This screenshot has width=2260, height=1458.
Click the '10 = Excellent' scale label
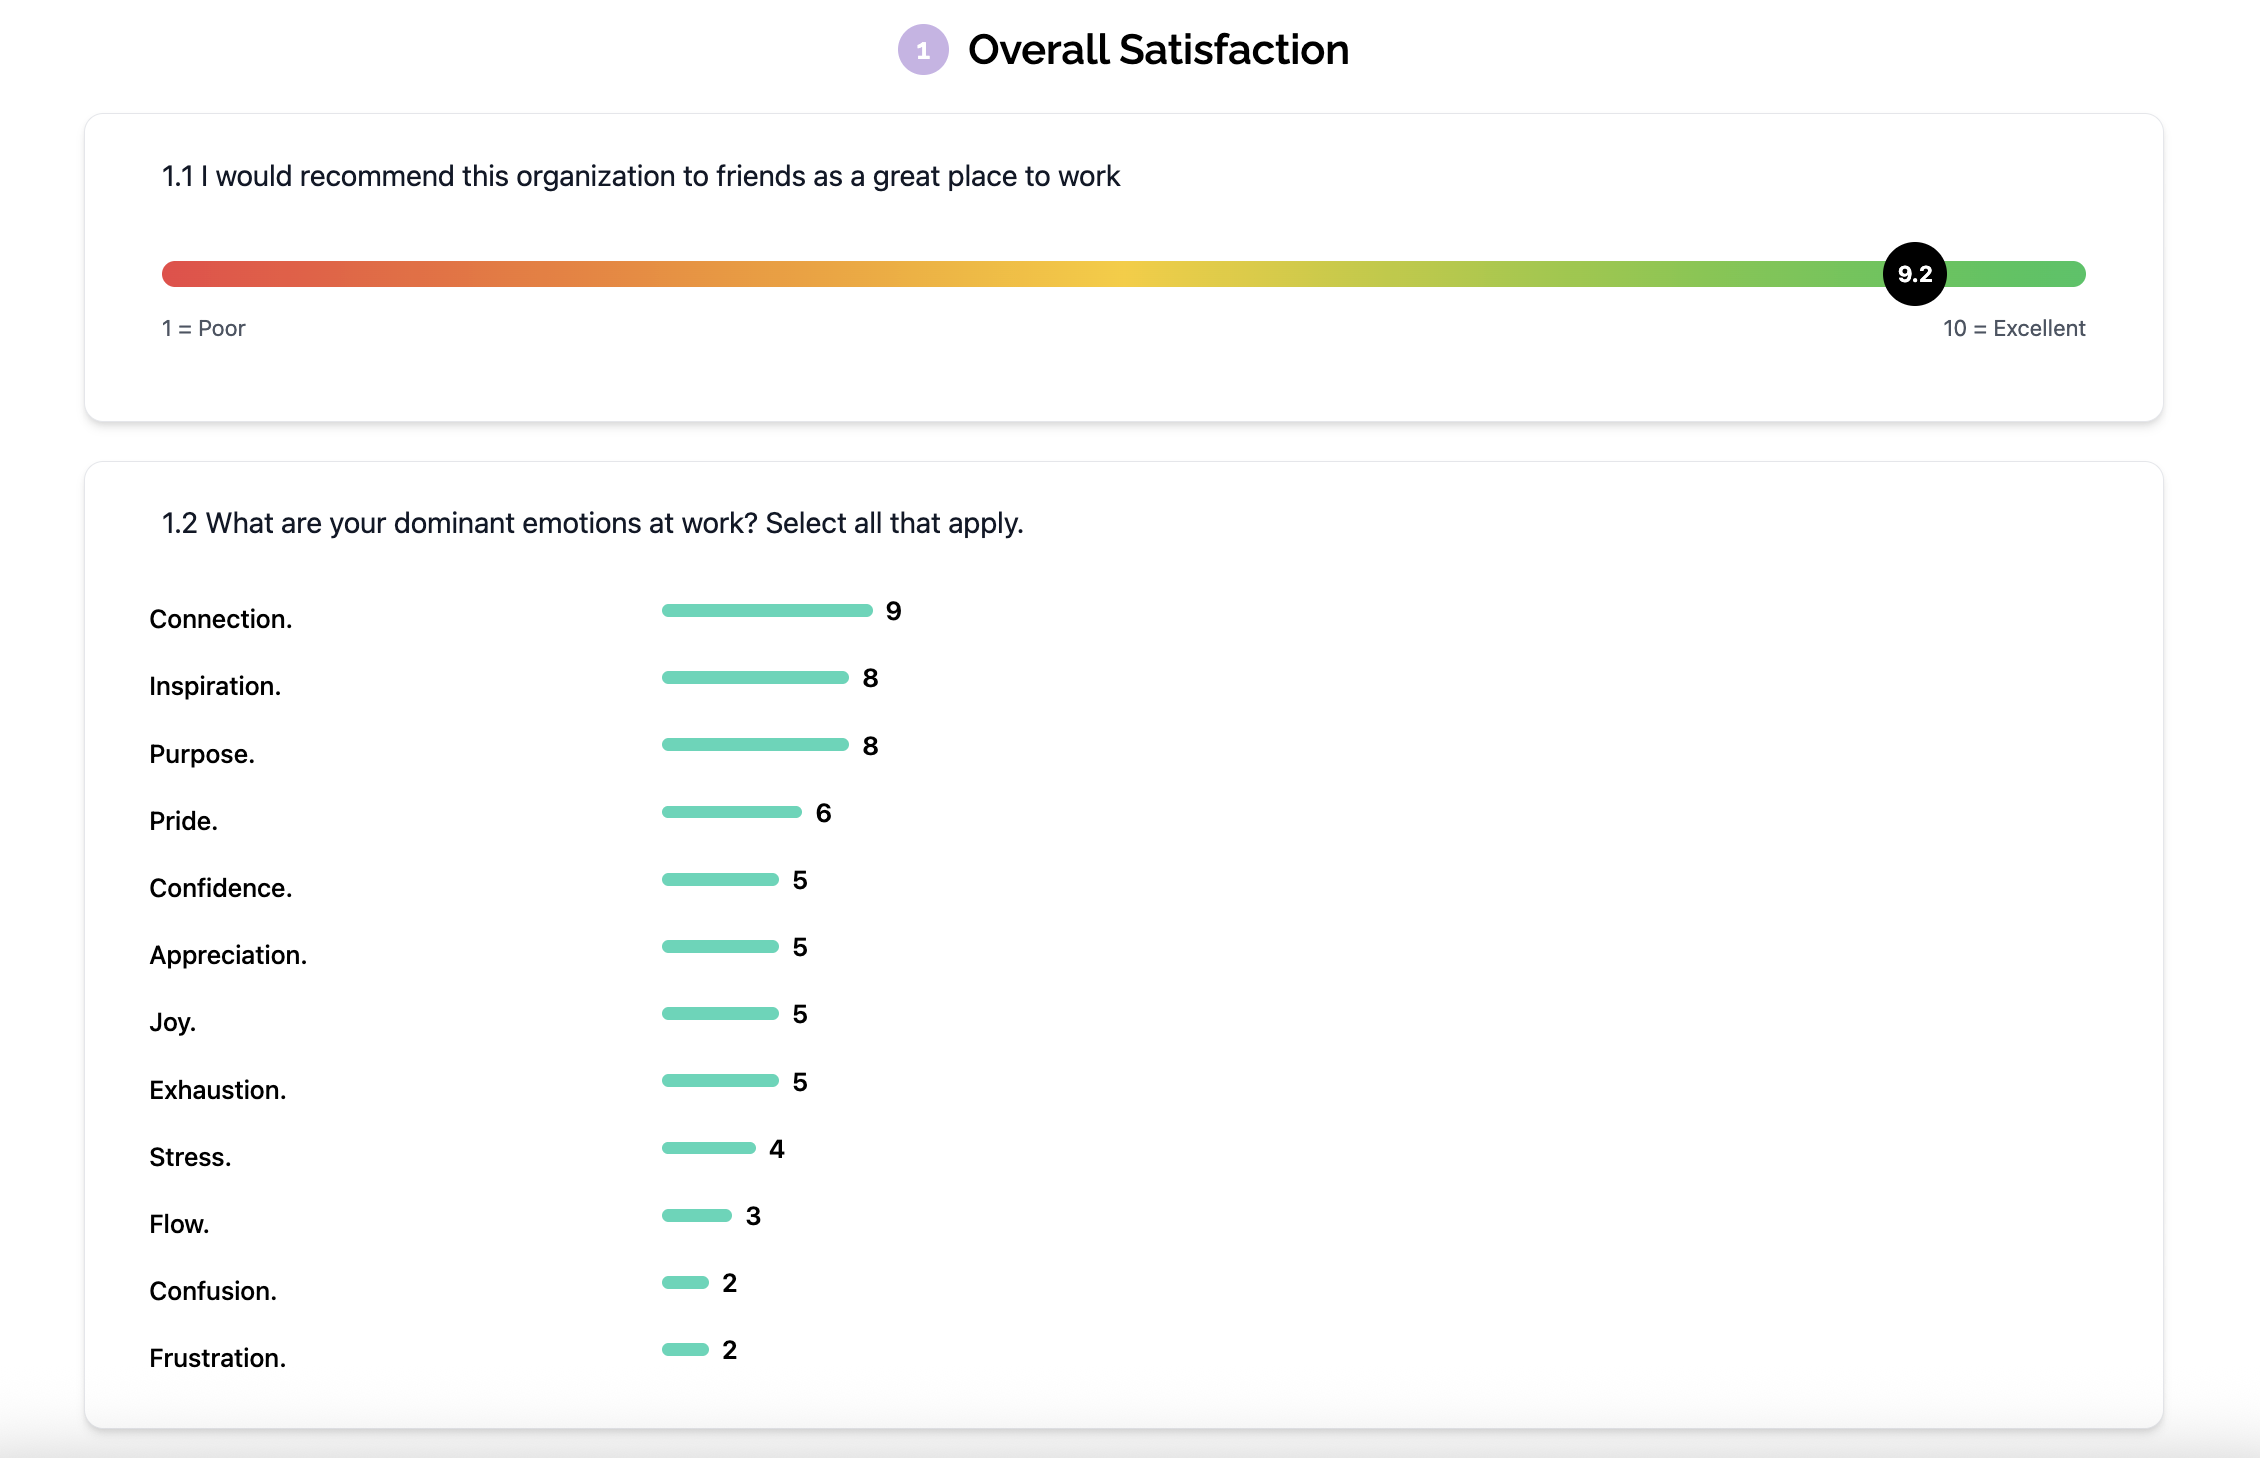[2013, 328]
